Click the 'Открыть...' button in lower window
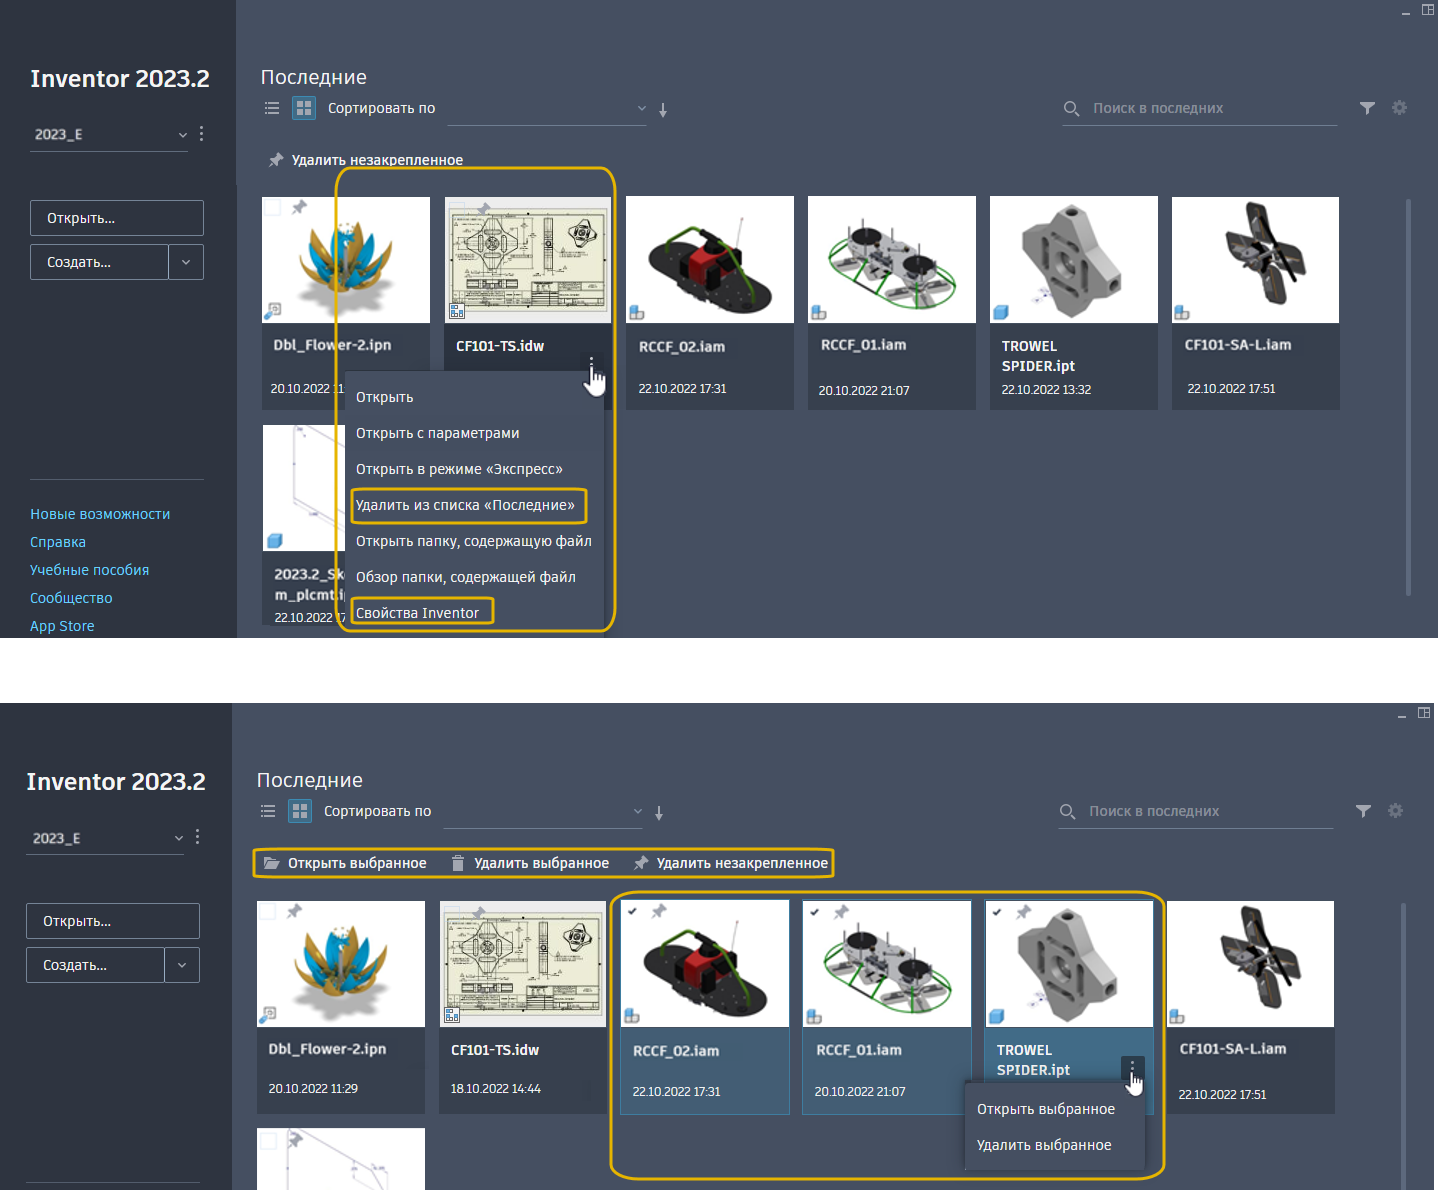 (113, 921)
